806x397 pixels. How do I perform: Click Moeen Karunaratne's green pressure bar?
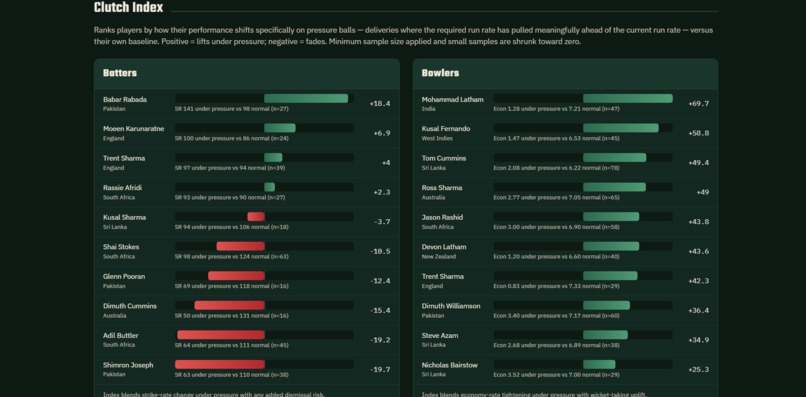(280, 128)
